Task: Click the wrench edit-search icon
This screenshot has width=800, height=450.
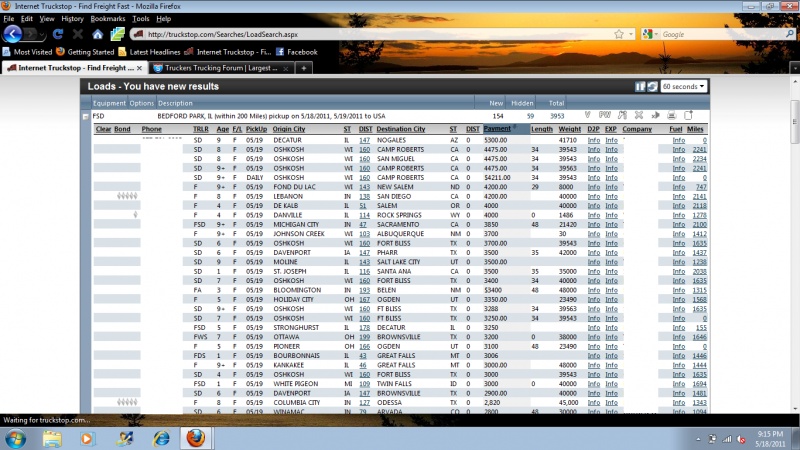Action: (x=623, y=116)
